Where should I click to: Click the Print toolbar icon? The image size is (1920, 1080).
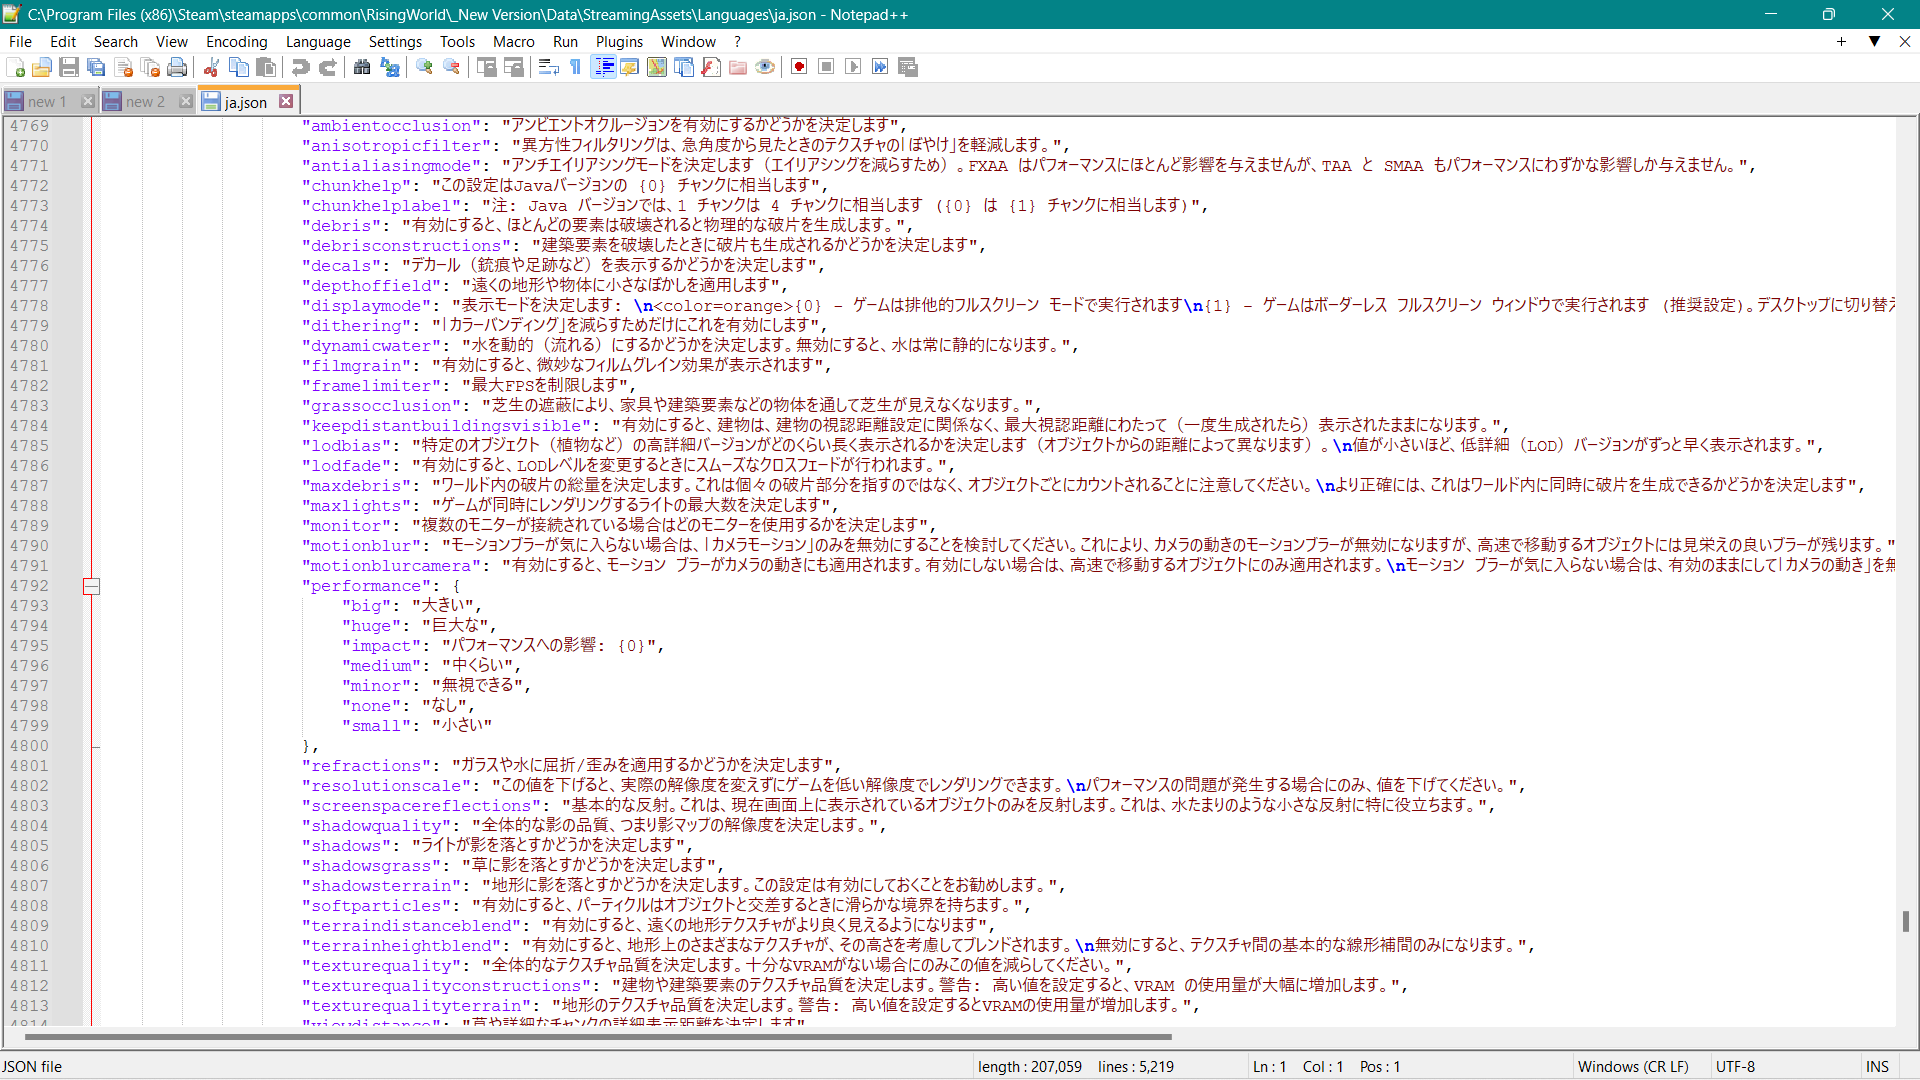[x=177, y=67]
